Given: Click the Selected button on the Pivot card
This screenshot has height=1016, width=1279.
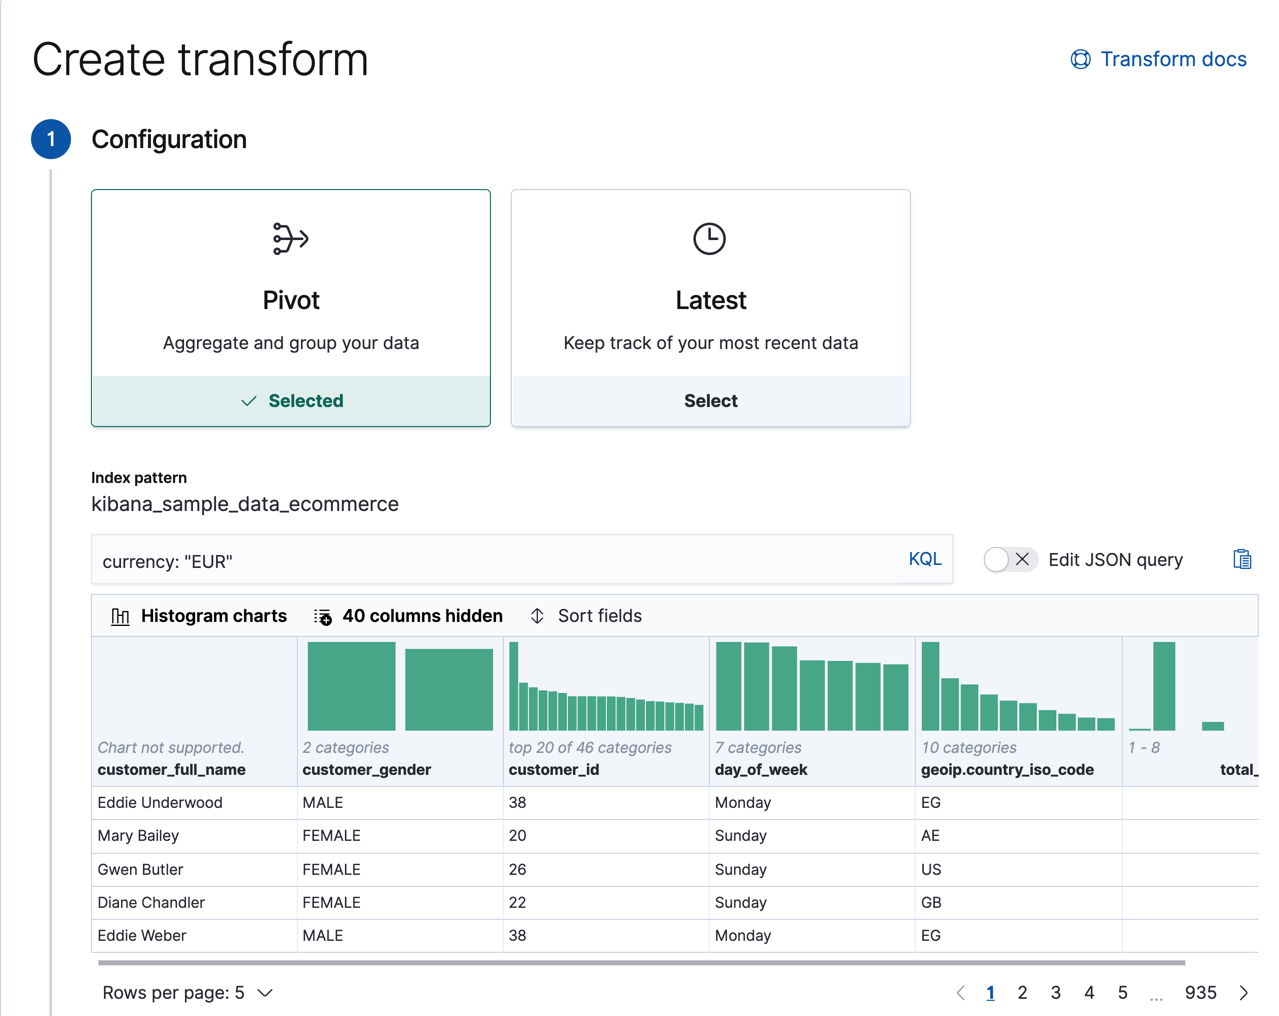Looking at the screenshot, I should [290, 400].
